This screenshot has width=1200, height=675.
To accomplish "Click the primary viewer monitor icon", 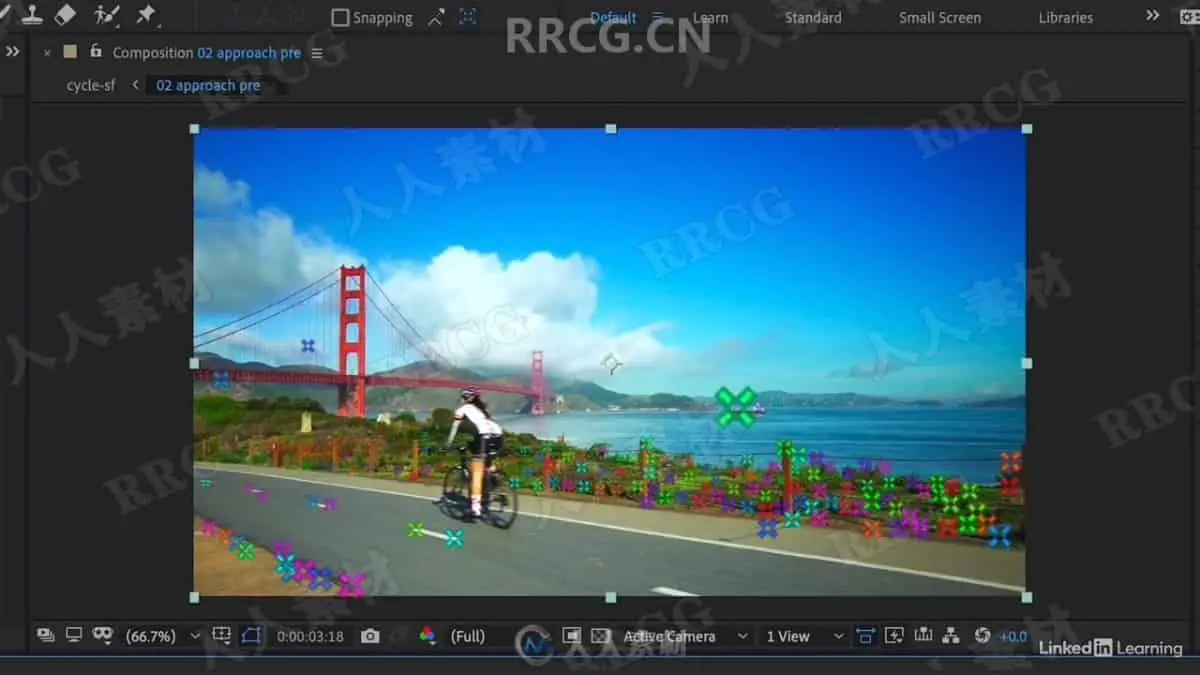I will point(74,635).
